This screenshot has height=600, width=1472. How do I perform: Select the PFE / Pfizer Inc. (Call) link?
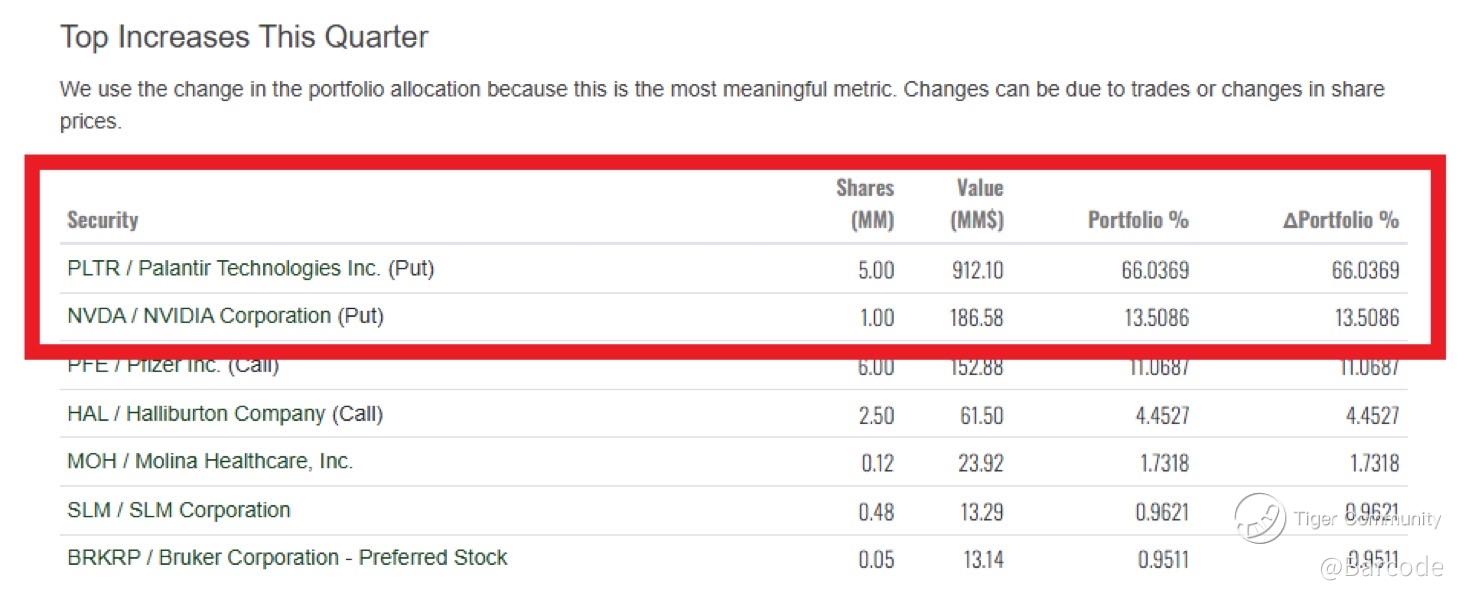[x=173, y=365]
